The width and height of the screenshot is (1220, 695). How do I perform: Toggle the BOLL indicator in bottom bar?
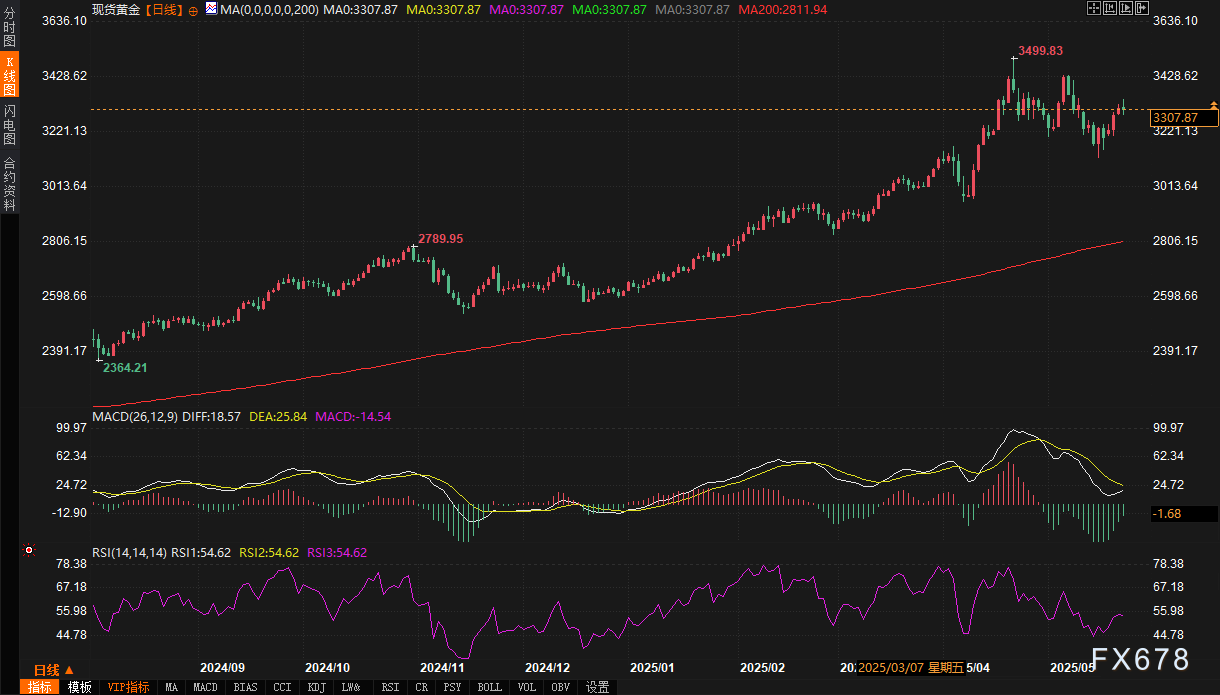coord(489,687)
